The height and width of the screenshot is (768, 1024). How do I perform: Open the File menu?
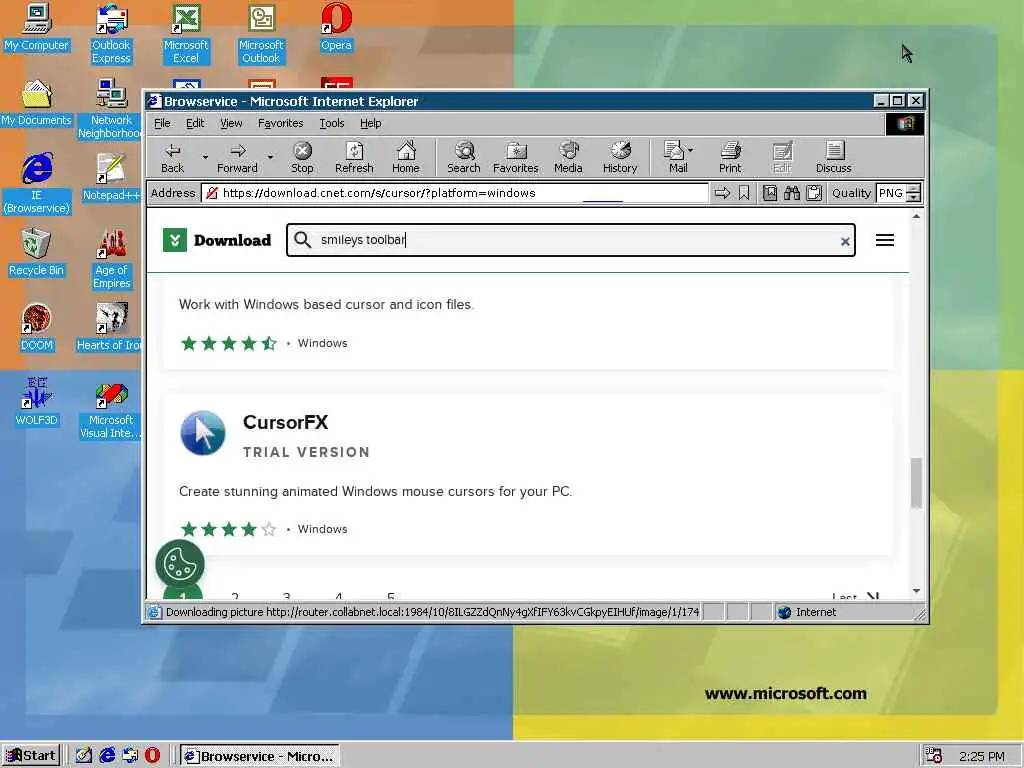[162, 123]
